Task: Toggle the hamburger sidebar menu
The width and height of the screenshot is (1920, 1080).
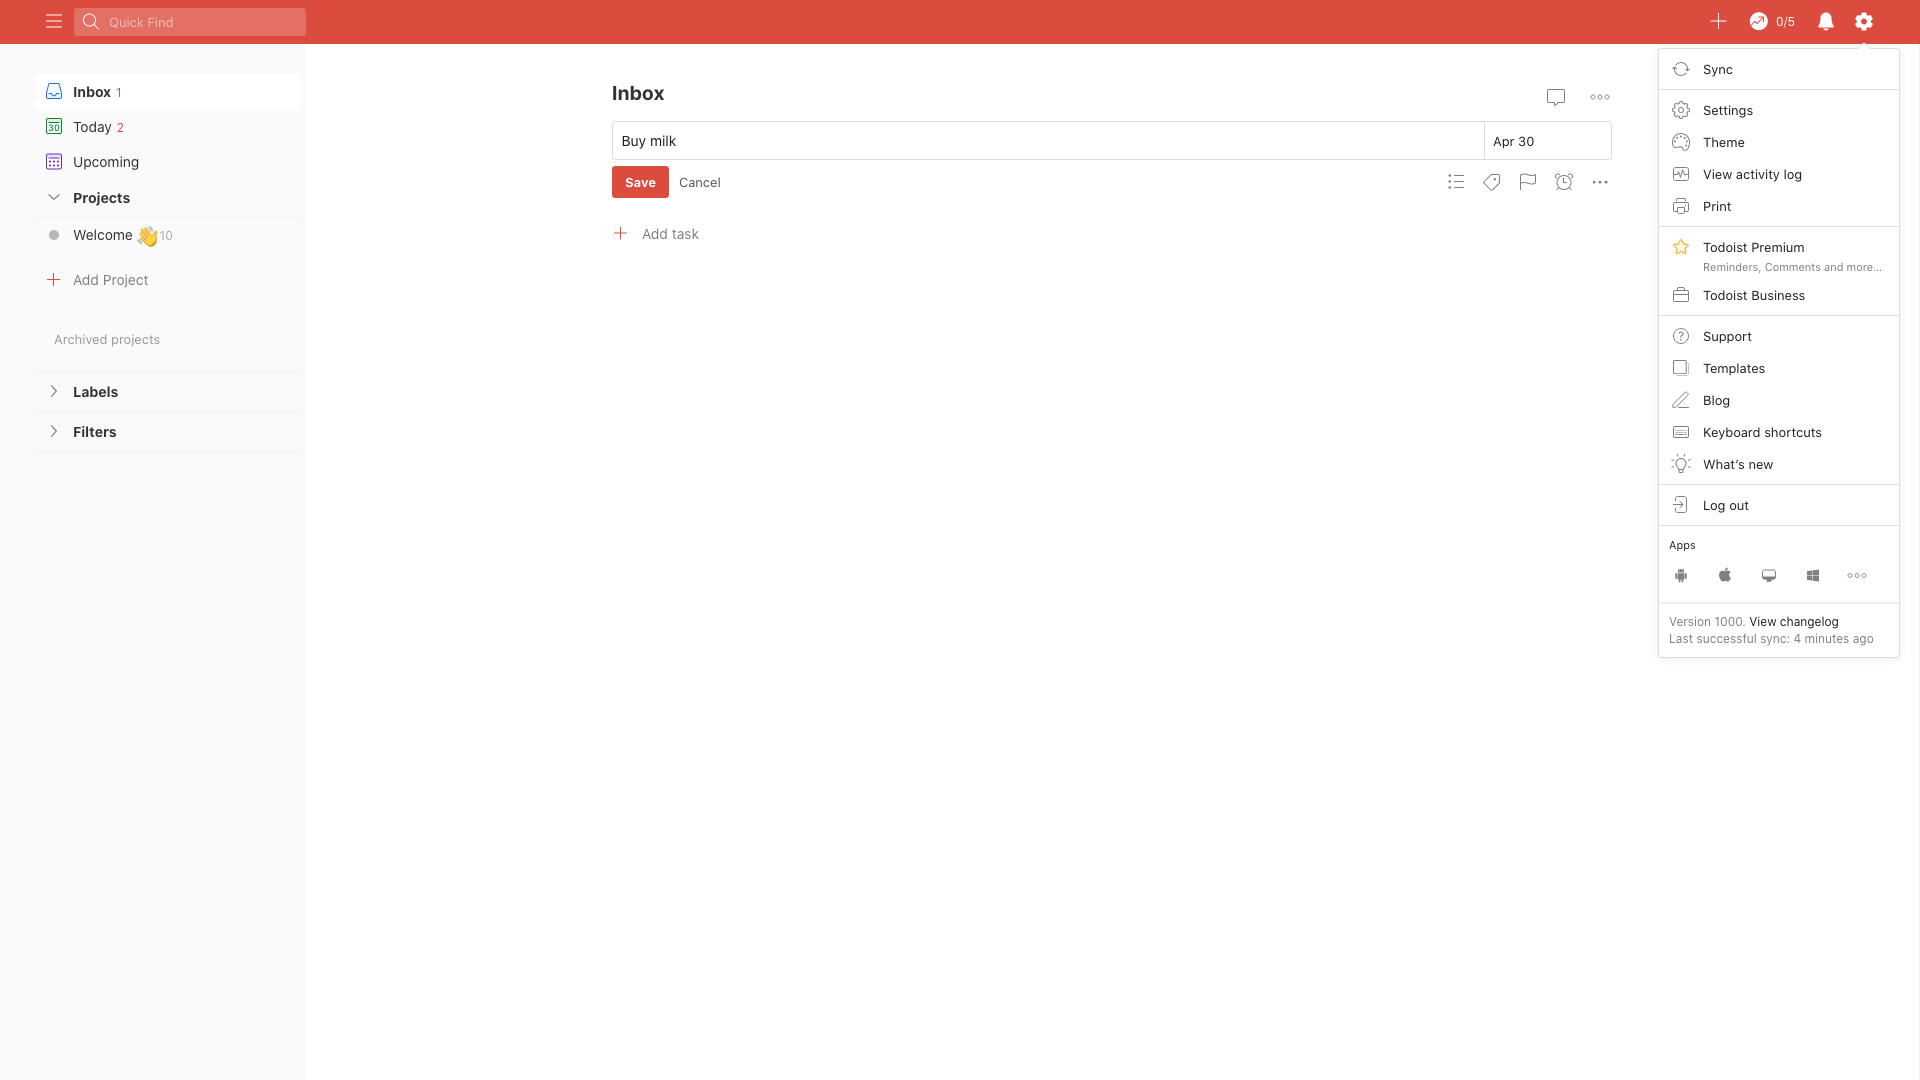Action: (54, 21)
